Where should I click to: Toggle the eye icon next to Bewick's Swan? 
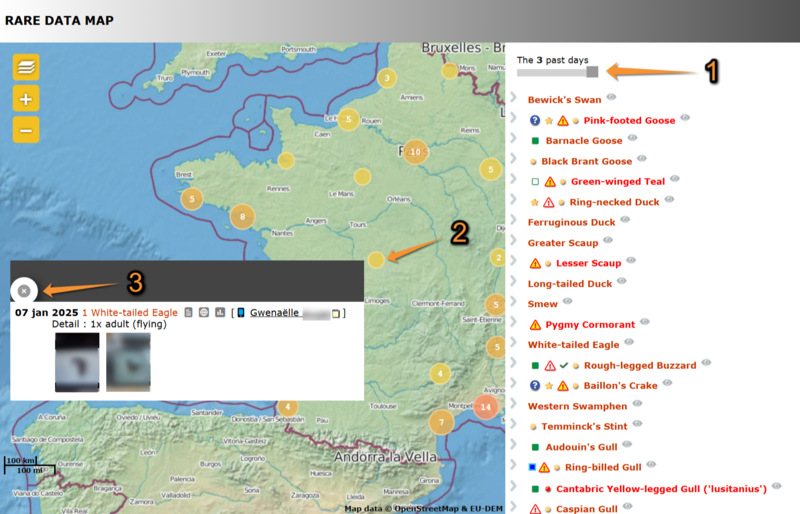pyautogui.click(x=611, y=98)
